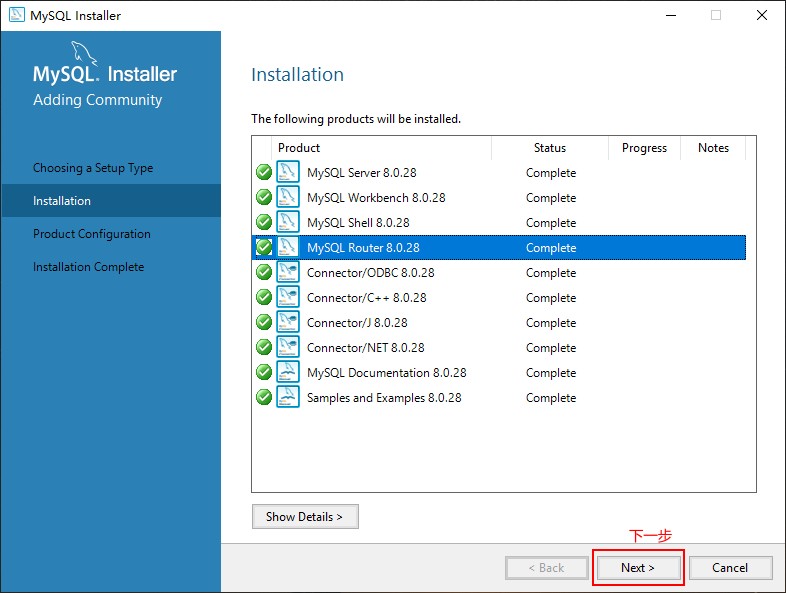This screenshot has width=786, height=593.
Task: Select the MySQL Shell 8.0.28 row text
Action: (x=358, y=223)
